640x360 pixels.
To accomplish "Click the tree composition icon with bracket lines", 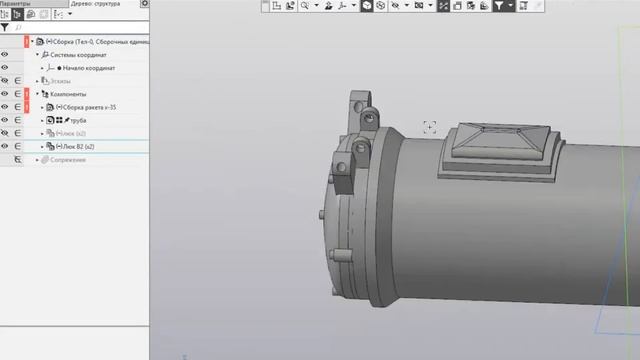I will click(x=58, y=14).
